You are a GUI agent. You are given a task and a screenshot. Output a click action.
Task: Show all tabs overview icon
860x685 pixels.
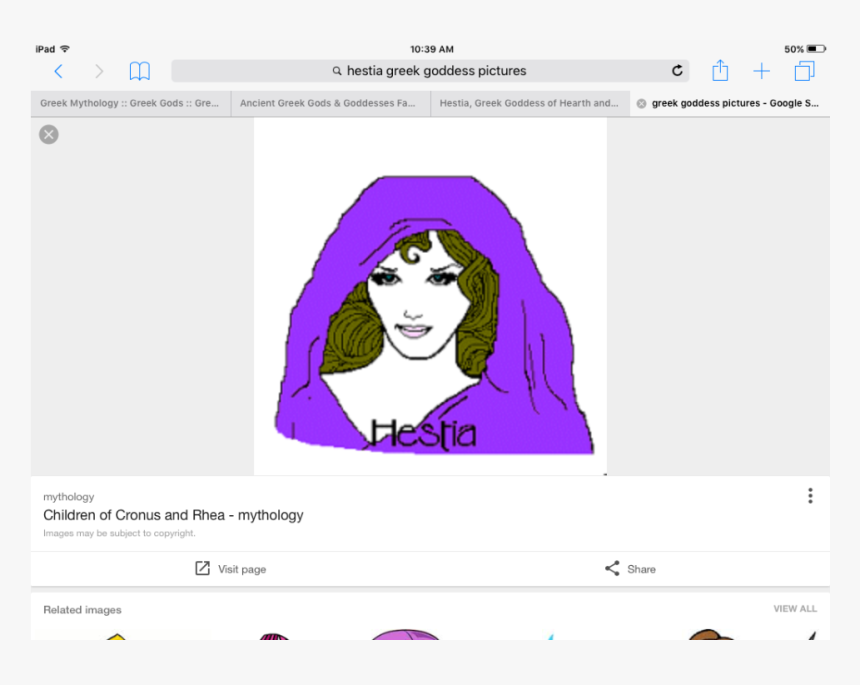(x=805, y=71)
